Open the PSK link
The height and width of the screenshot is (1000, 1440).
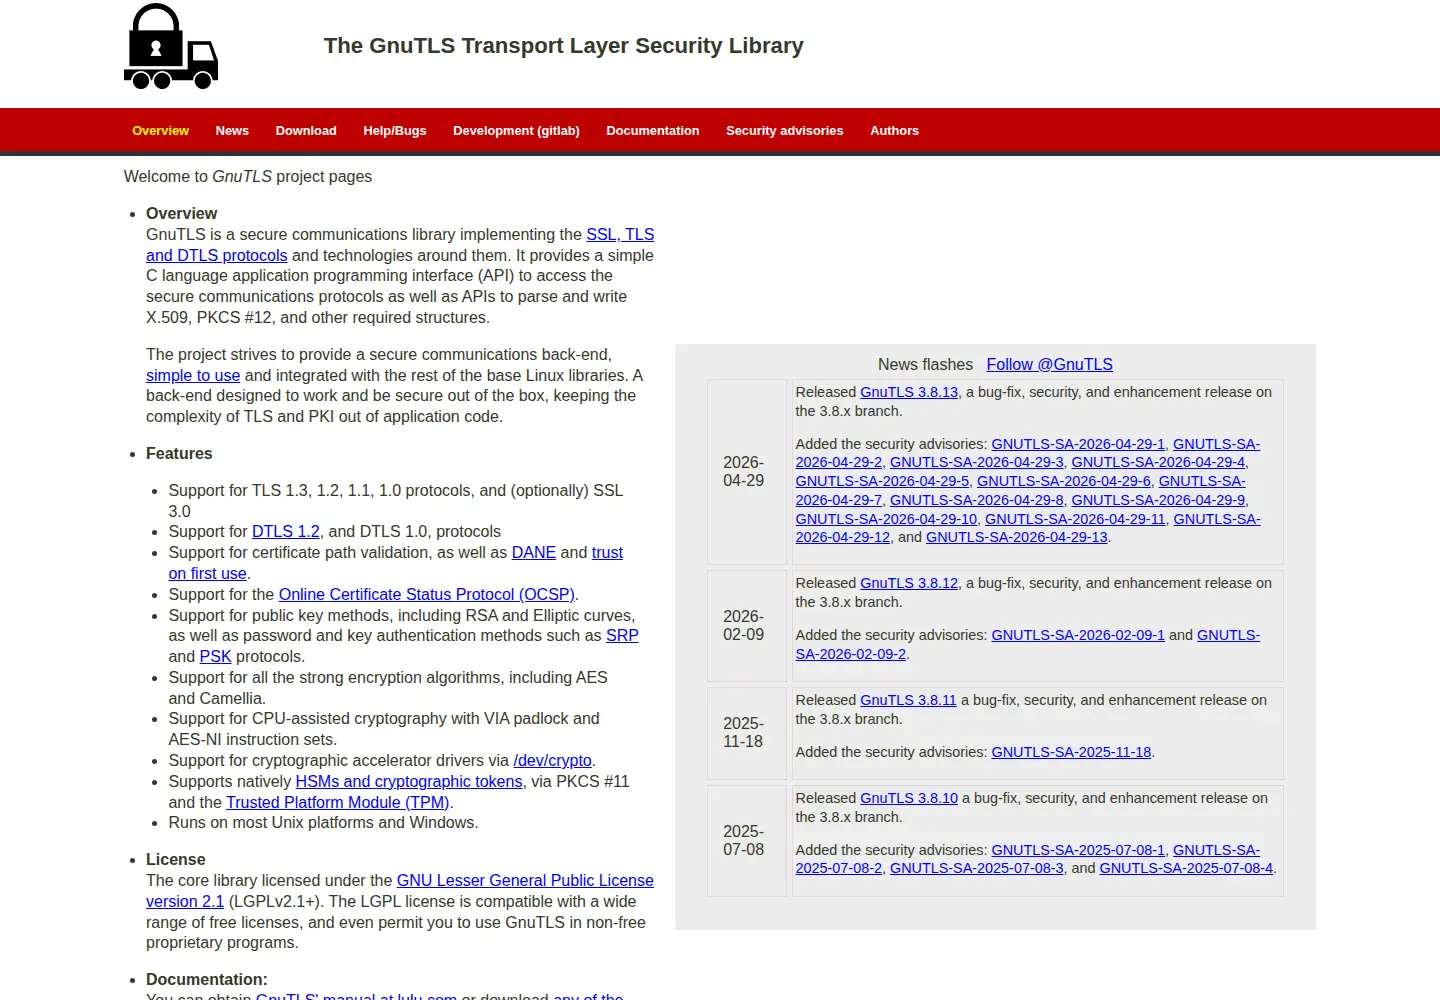coord(215,656)
